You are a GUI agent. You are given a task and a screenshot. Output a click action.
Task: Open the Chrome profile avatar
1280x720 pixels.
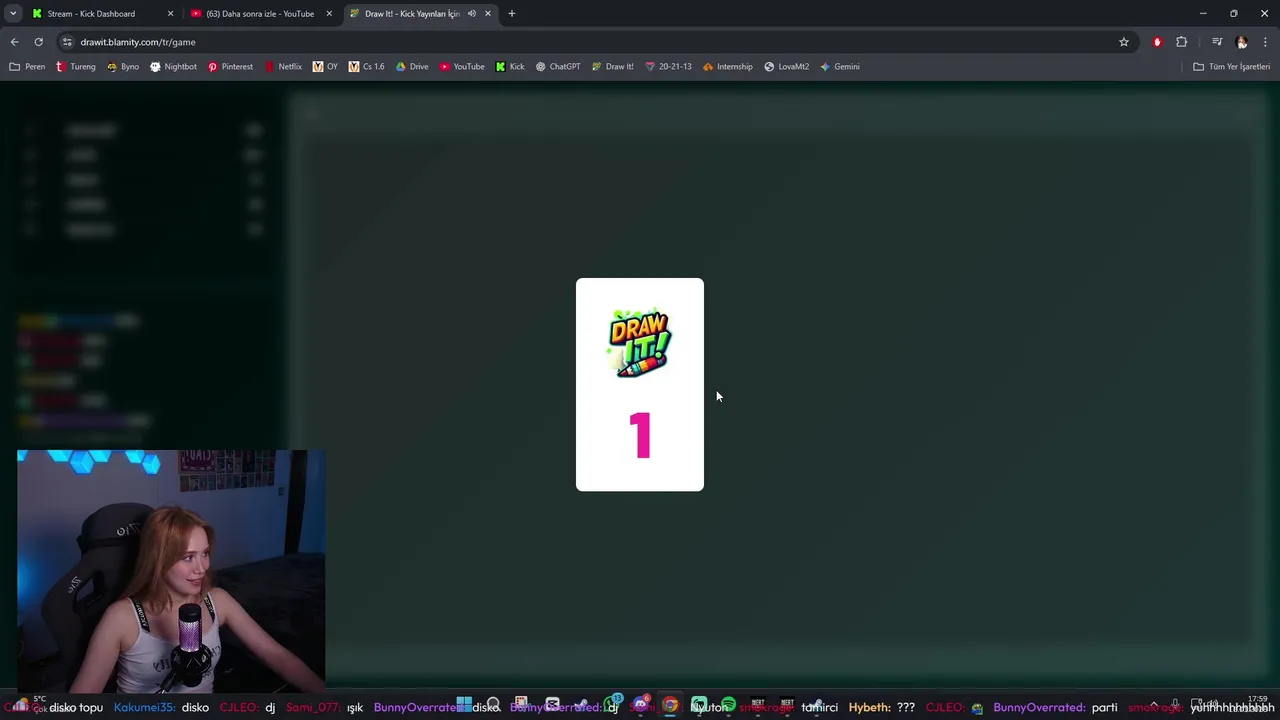point(1242,42)
